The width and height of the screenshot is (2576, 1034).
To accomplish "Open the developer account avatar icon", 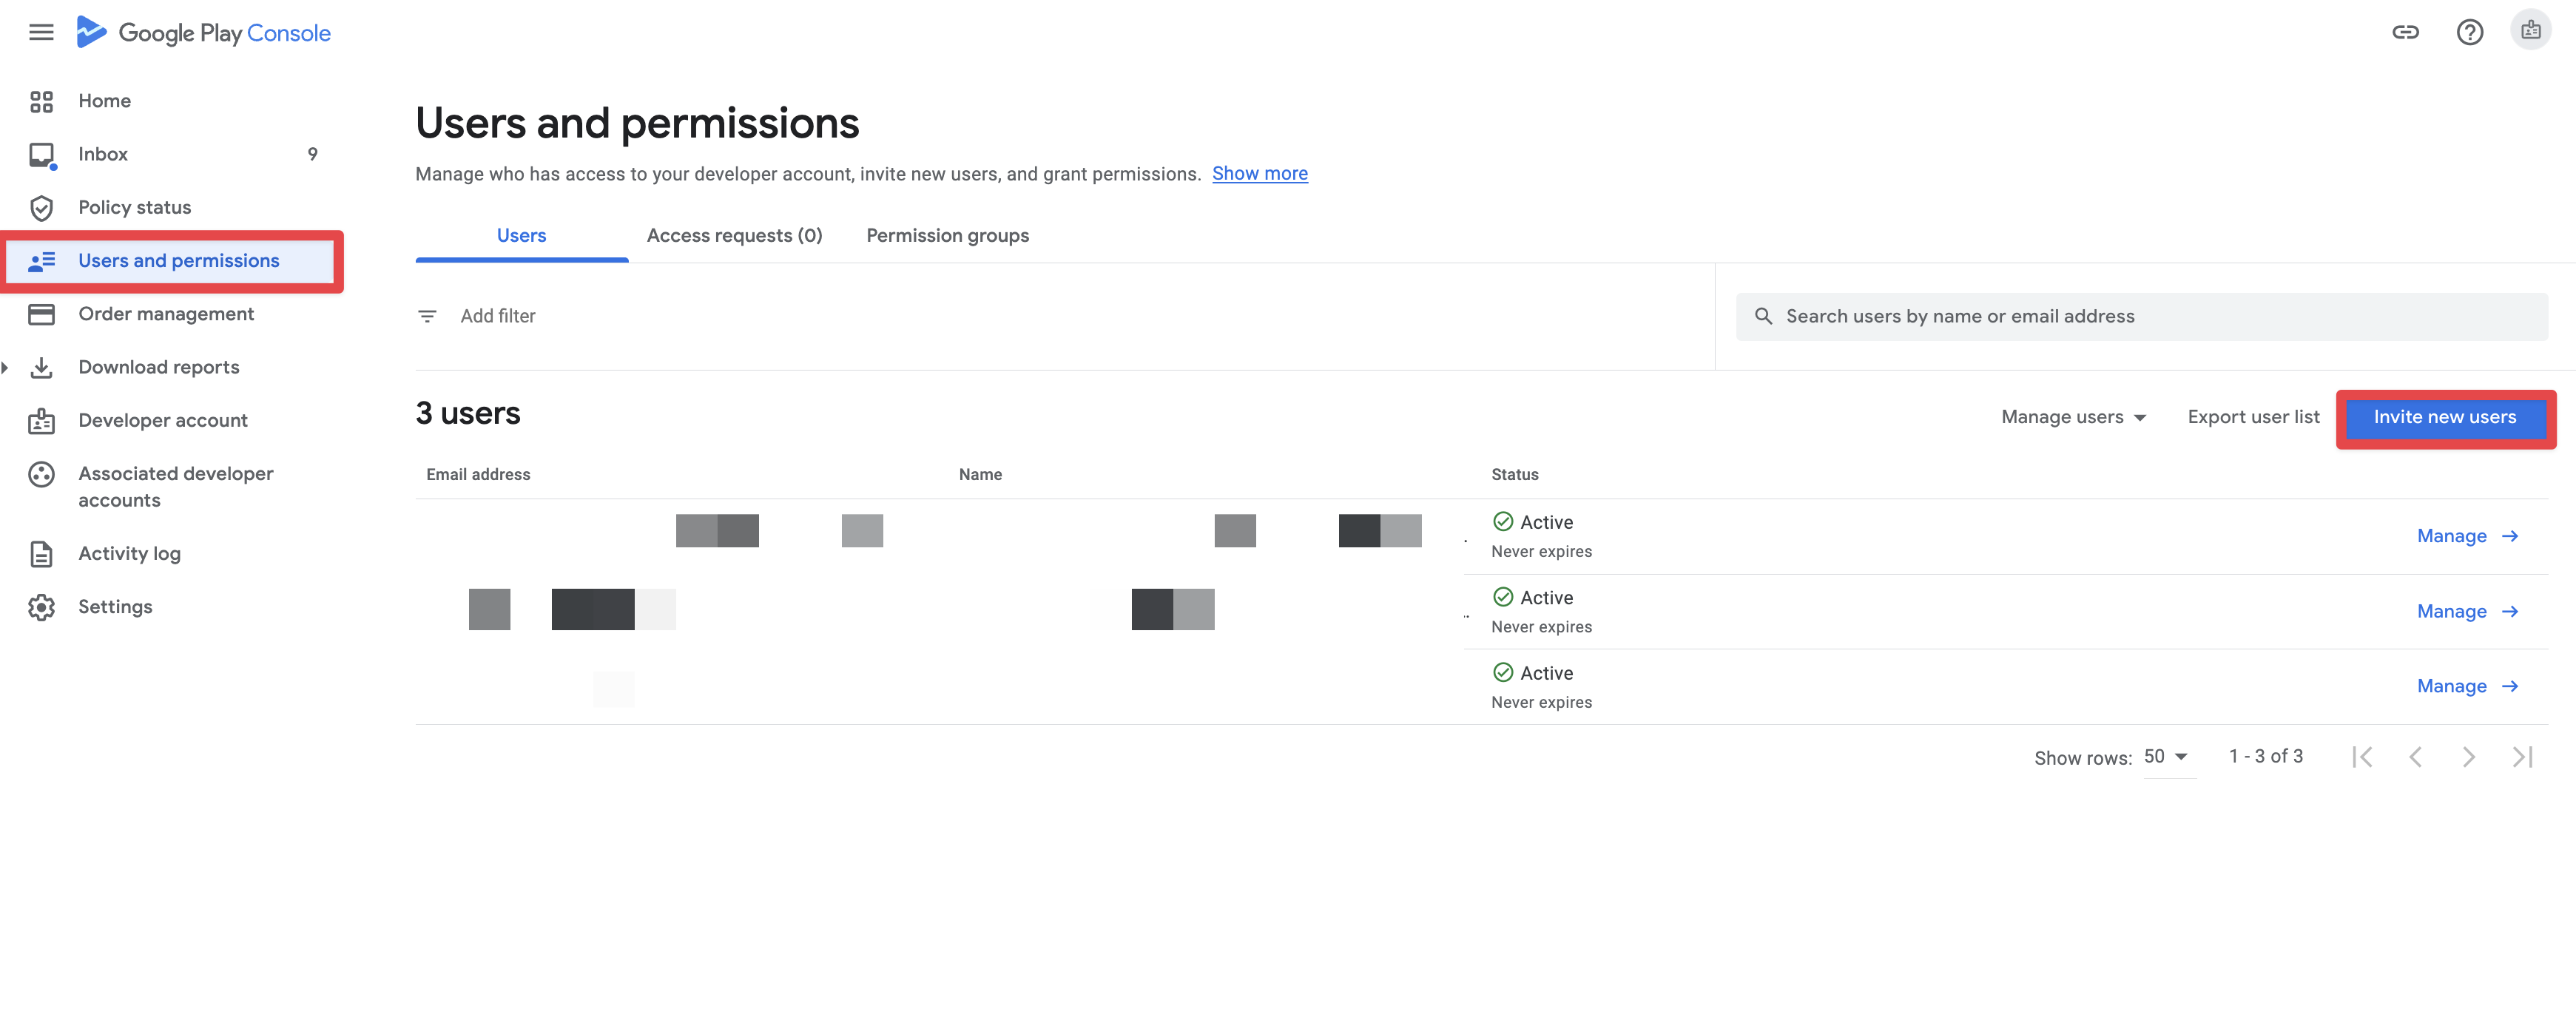I will (x=2530, y=31).
